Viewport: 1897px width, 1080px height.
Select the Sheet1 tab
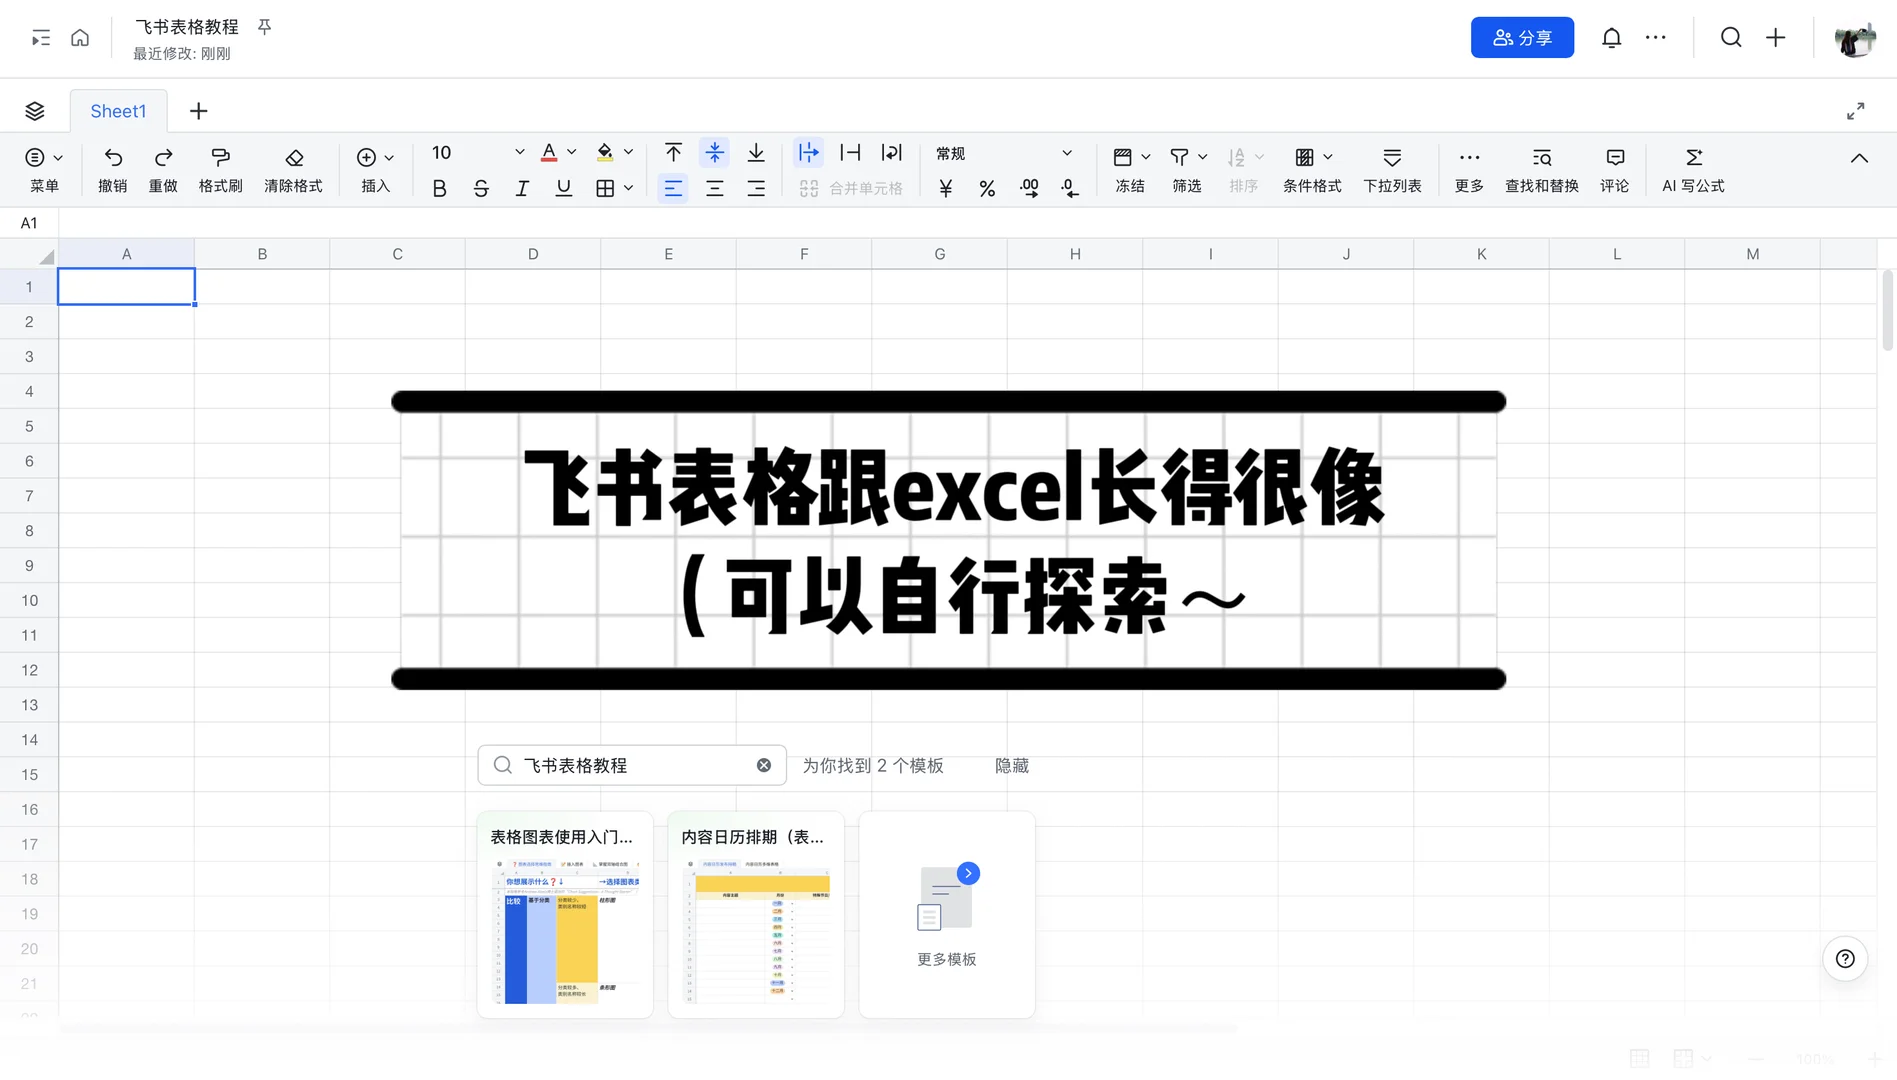pos(118,111)
